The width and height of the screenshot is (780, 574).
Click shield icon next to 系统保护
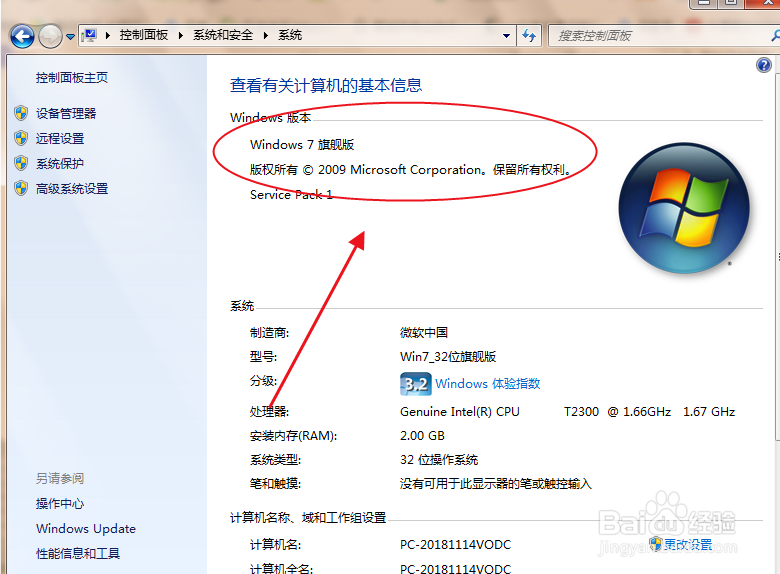[21, 163]
